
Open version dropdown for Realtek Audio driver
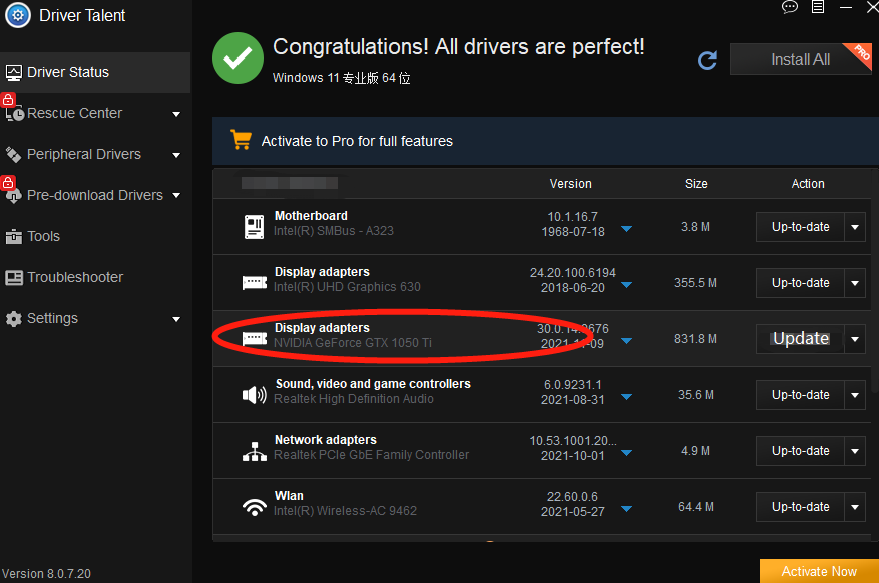[627, 397]
